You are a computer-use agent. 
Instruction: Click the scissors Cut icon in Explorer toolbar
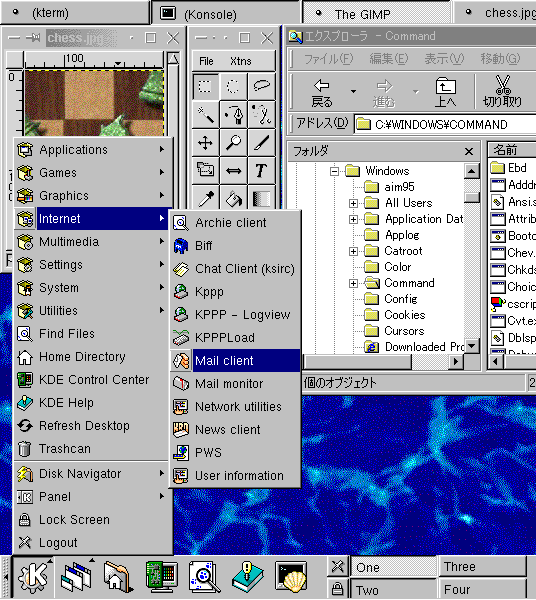pyautogui.click(x=502, y=91)
